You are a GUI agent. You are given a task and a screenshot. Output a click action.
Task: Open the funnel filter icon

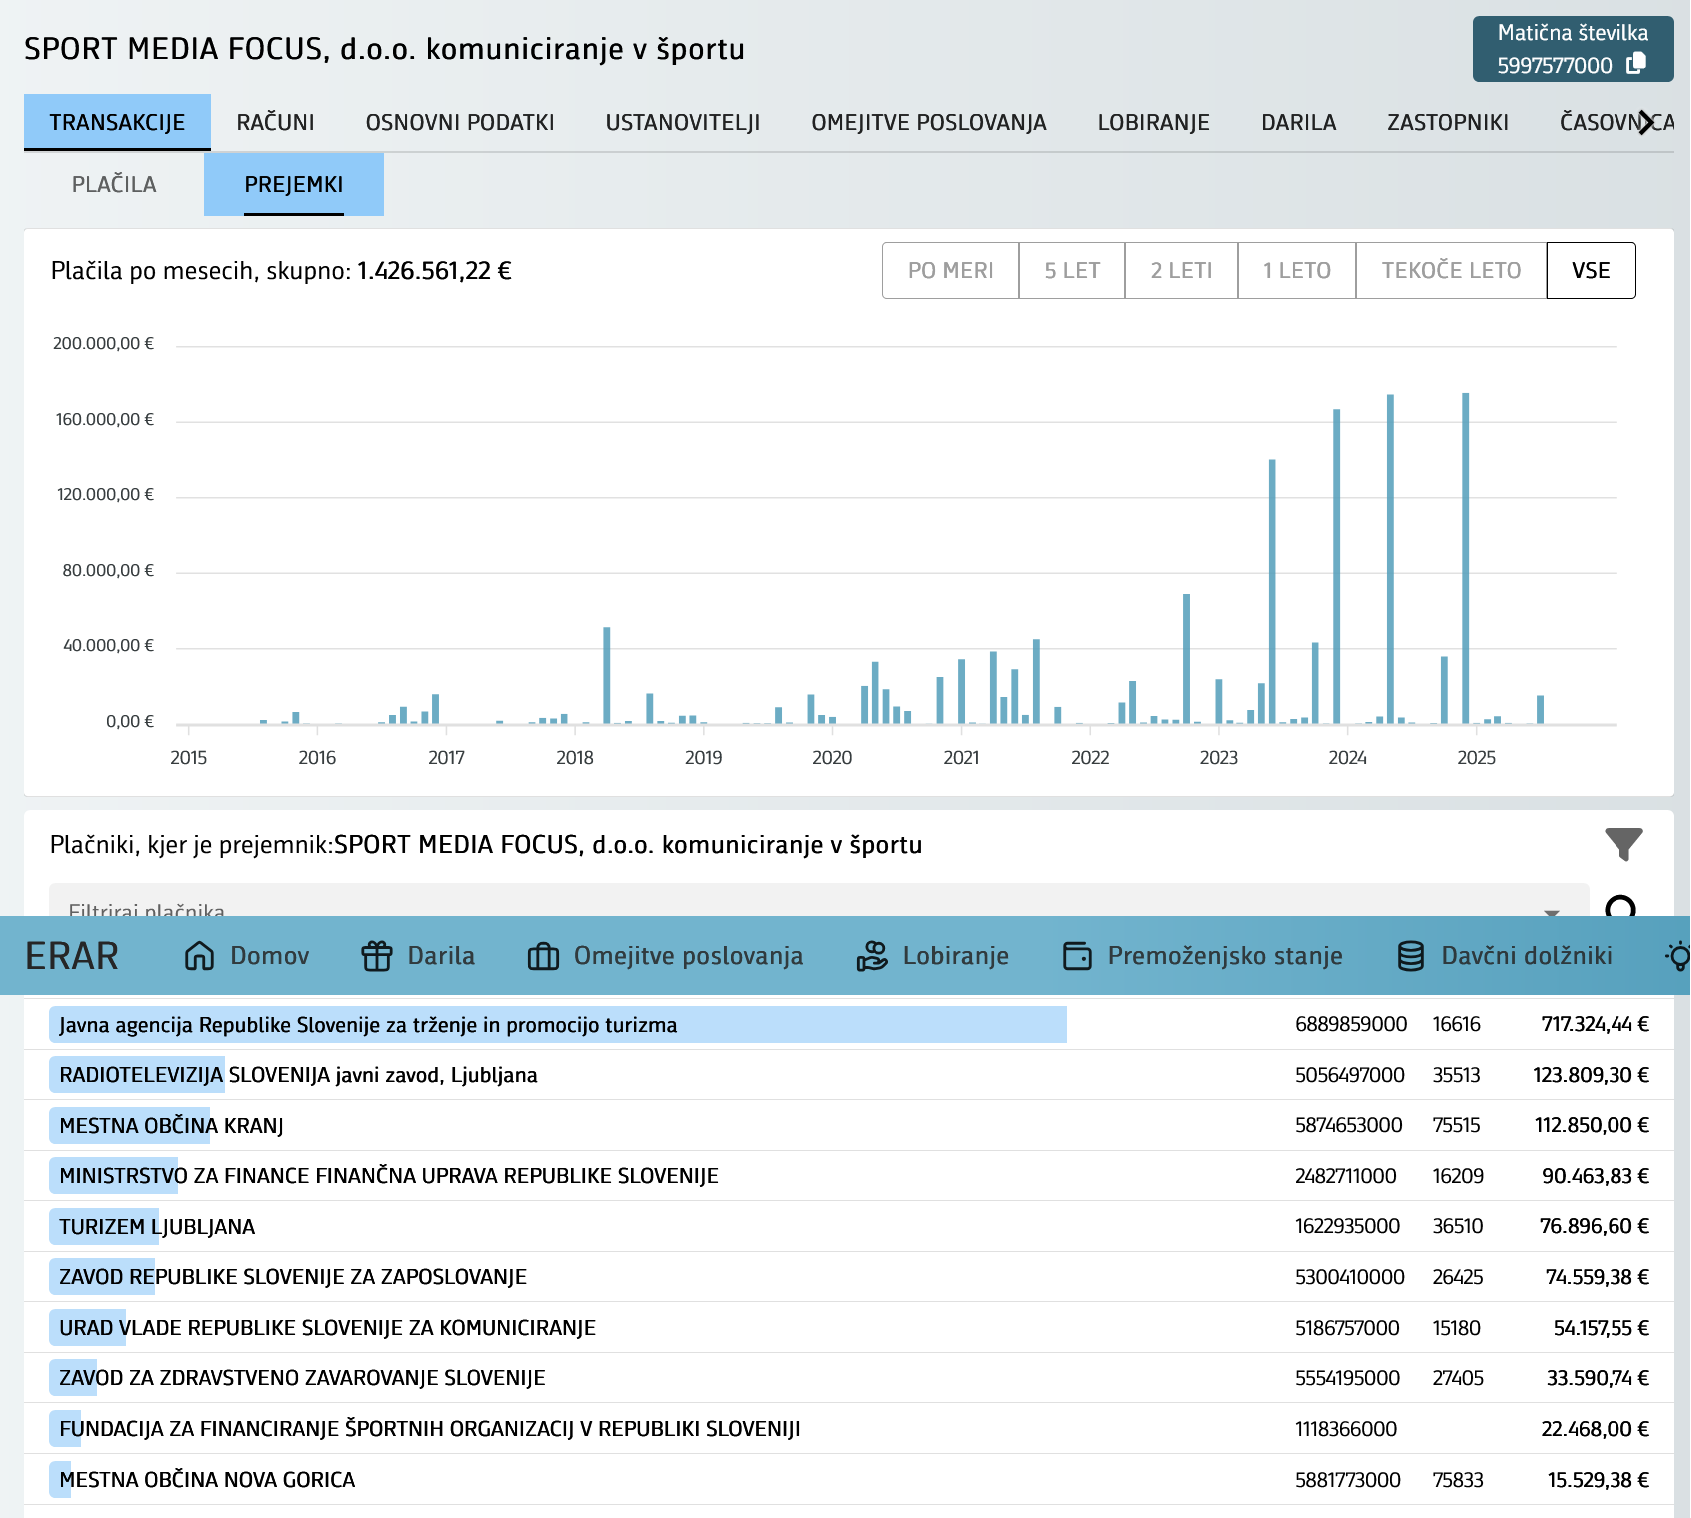click(x=1624, y=844)
